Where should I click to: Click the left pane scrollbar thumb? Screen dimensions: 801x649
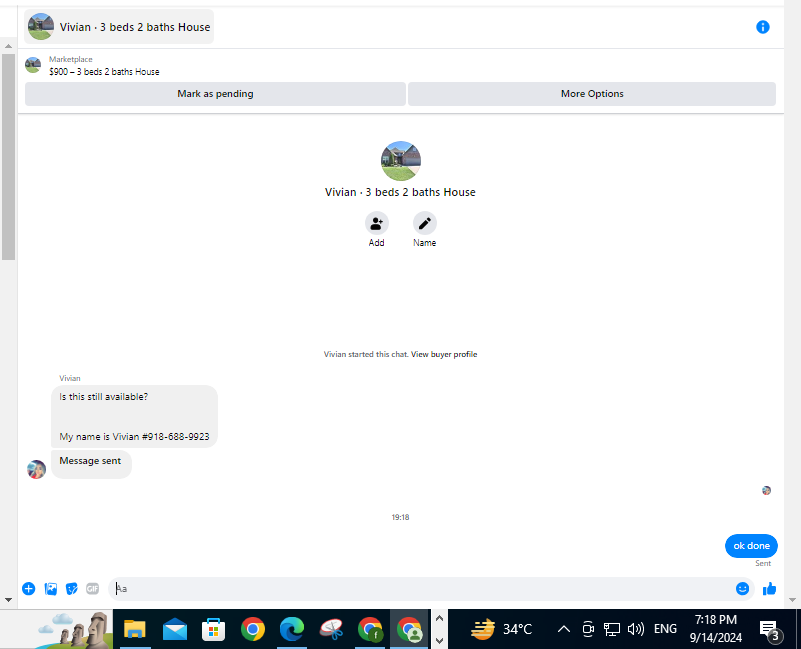8,157
